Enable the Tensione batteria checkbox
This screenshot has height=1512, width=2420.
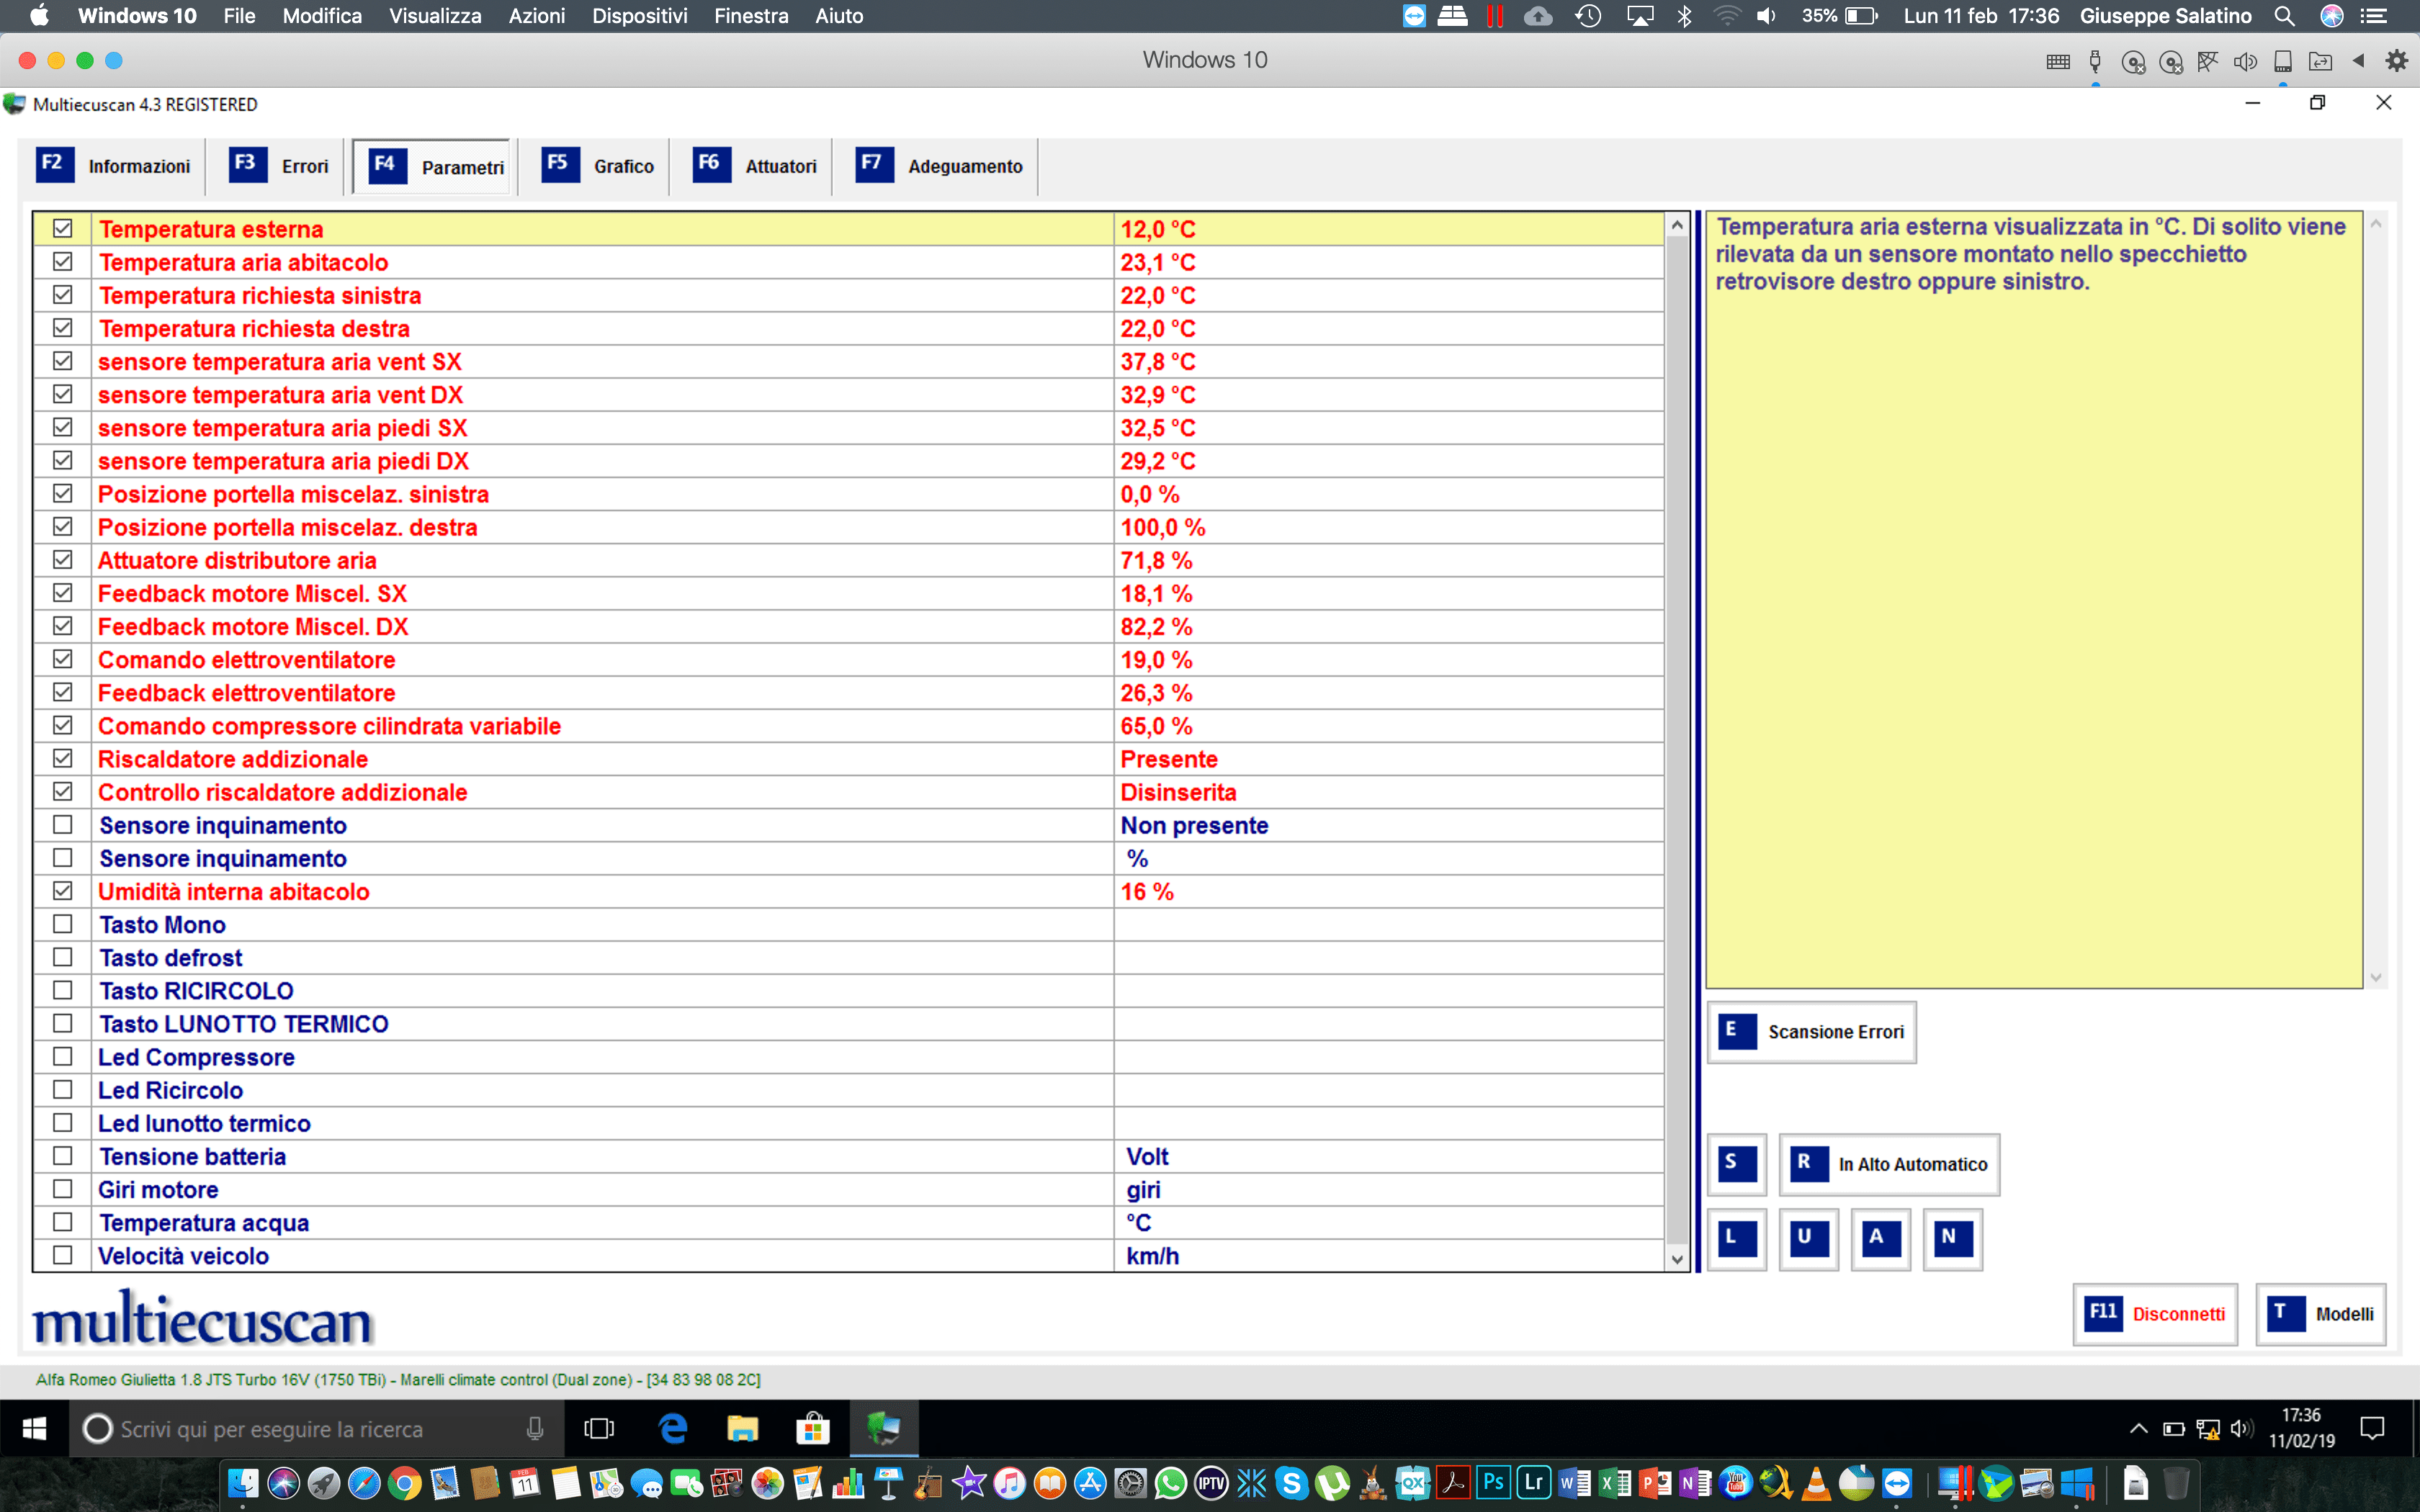pos(62,1156)
